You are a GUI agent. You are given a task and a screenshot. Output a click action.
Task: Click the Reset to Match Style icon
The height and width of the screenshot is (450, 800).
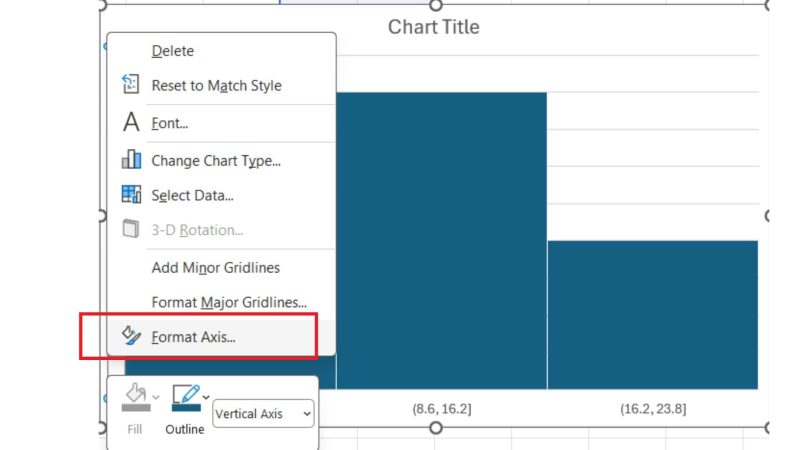coord(131,84)
